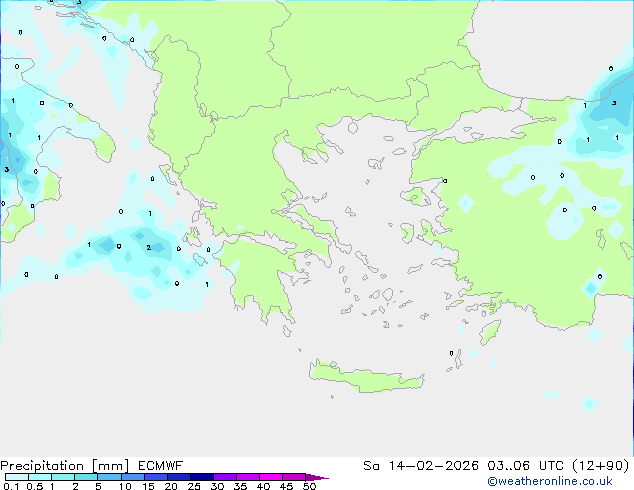
Task: Pick the 30–35 mm legend color swatch
Action: 224,477
